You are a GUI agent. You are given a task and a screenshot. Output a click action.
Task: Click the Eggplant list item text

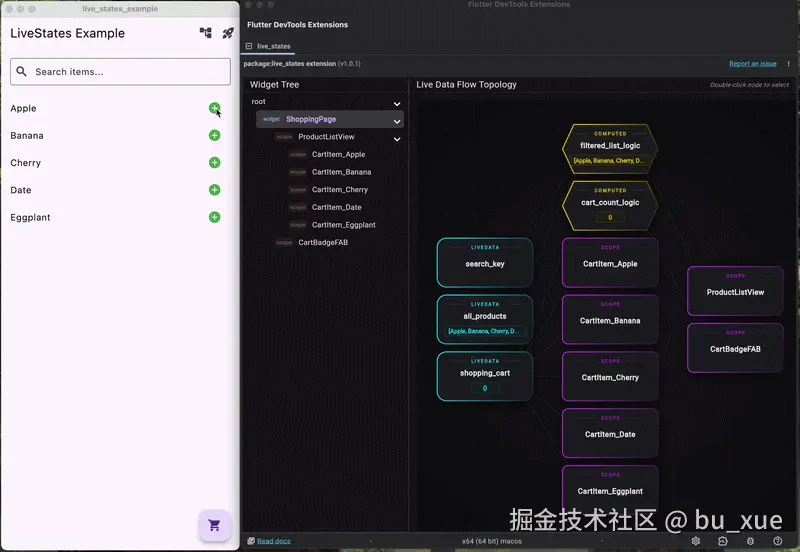tap(30, 217)
